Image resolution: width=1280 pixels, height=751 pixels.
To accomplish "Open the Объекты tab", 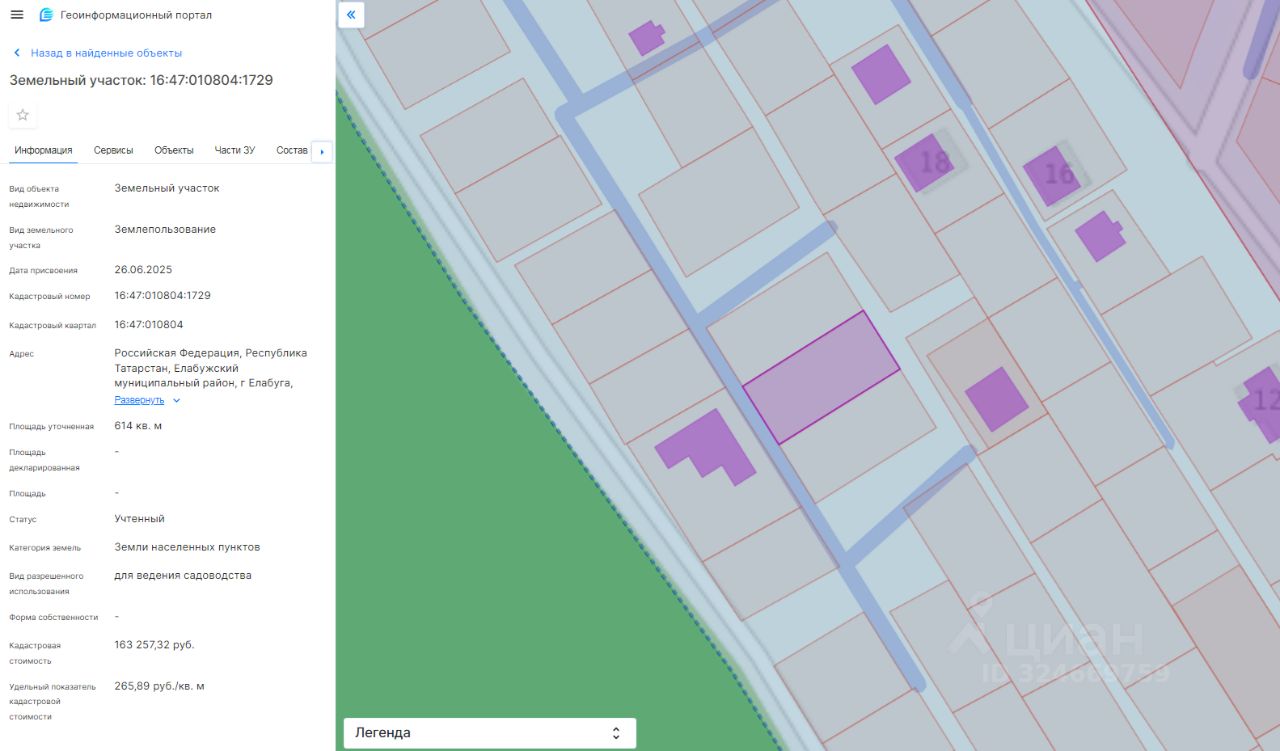I will pos(174,150).
